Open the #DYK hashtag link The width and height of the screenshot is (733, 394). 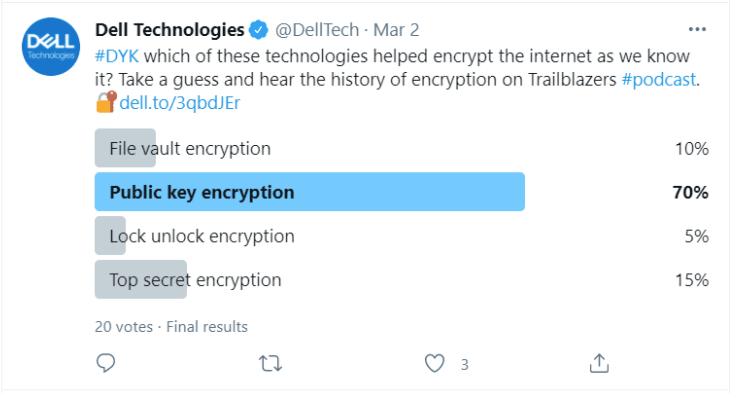[x=117, y=56]
